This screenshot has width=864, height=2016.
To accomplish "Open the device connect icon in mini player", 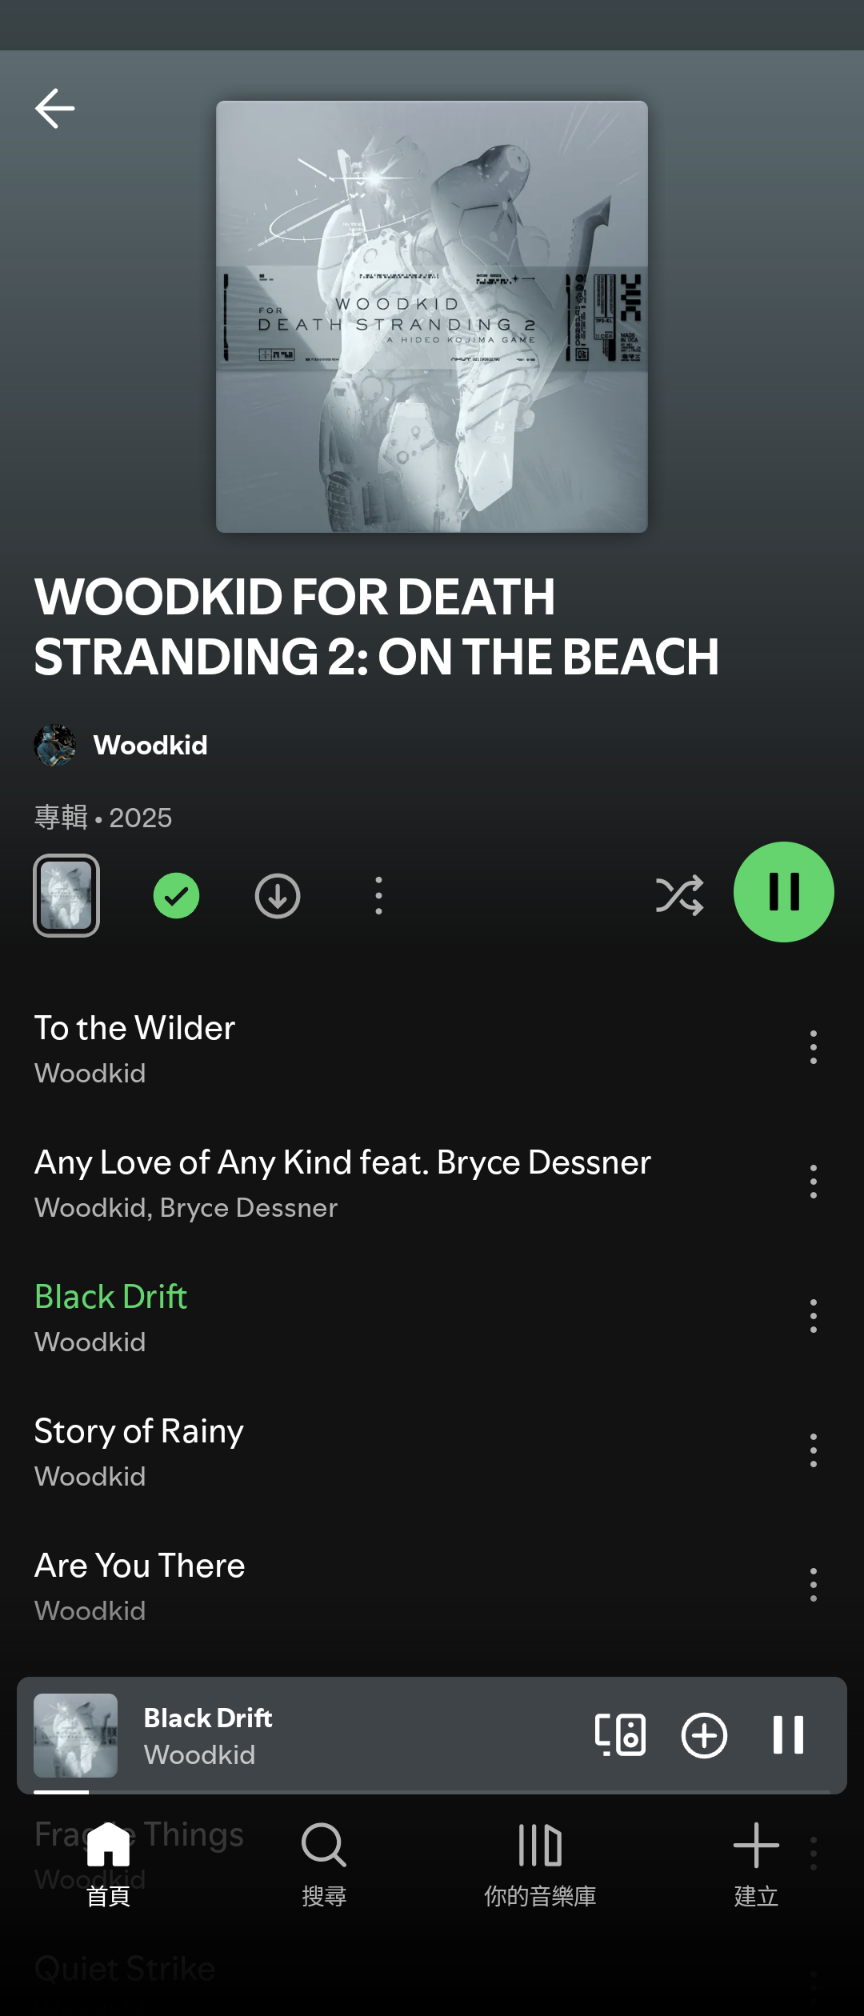I will (x=620, y=1735).
